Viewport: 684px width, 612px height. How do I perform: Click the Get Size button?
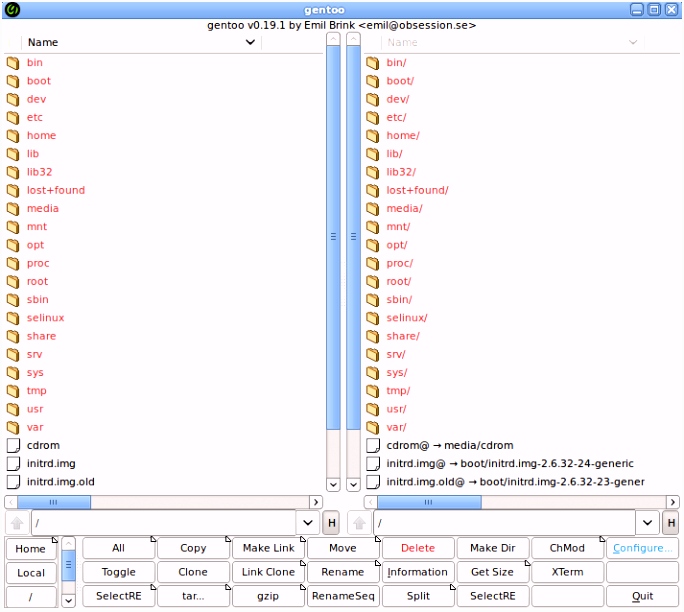[x=492, y=572]
